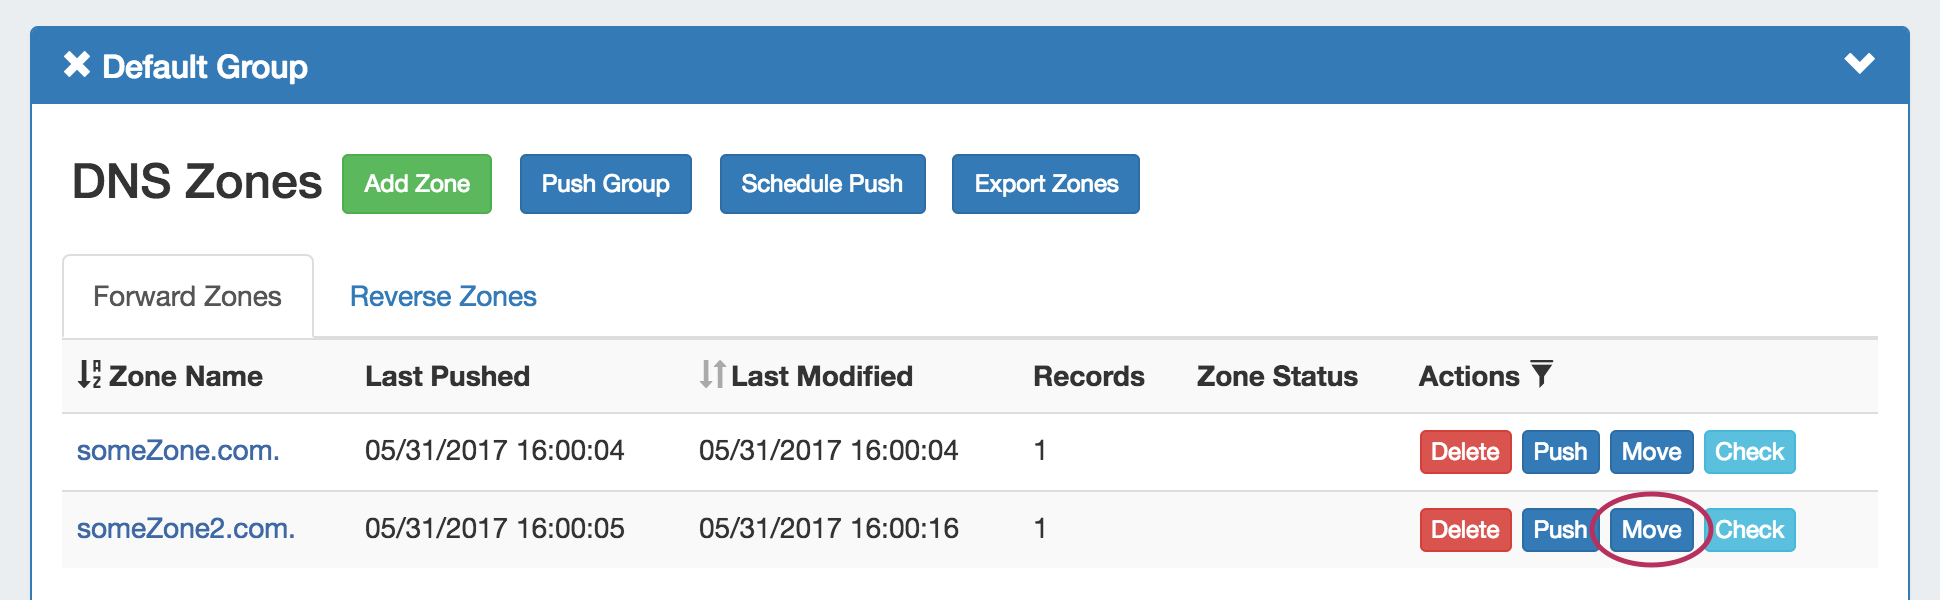Screen dimensions: 1940x600
Task: Open the someZone2.com. zone link
Action: pos(186,529)
